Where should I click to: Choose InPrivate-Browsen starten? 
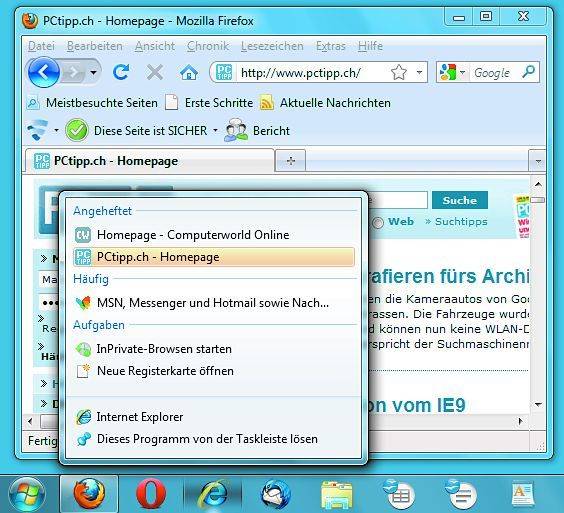[214, 349]
